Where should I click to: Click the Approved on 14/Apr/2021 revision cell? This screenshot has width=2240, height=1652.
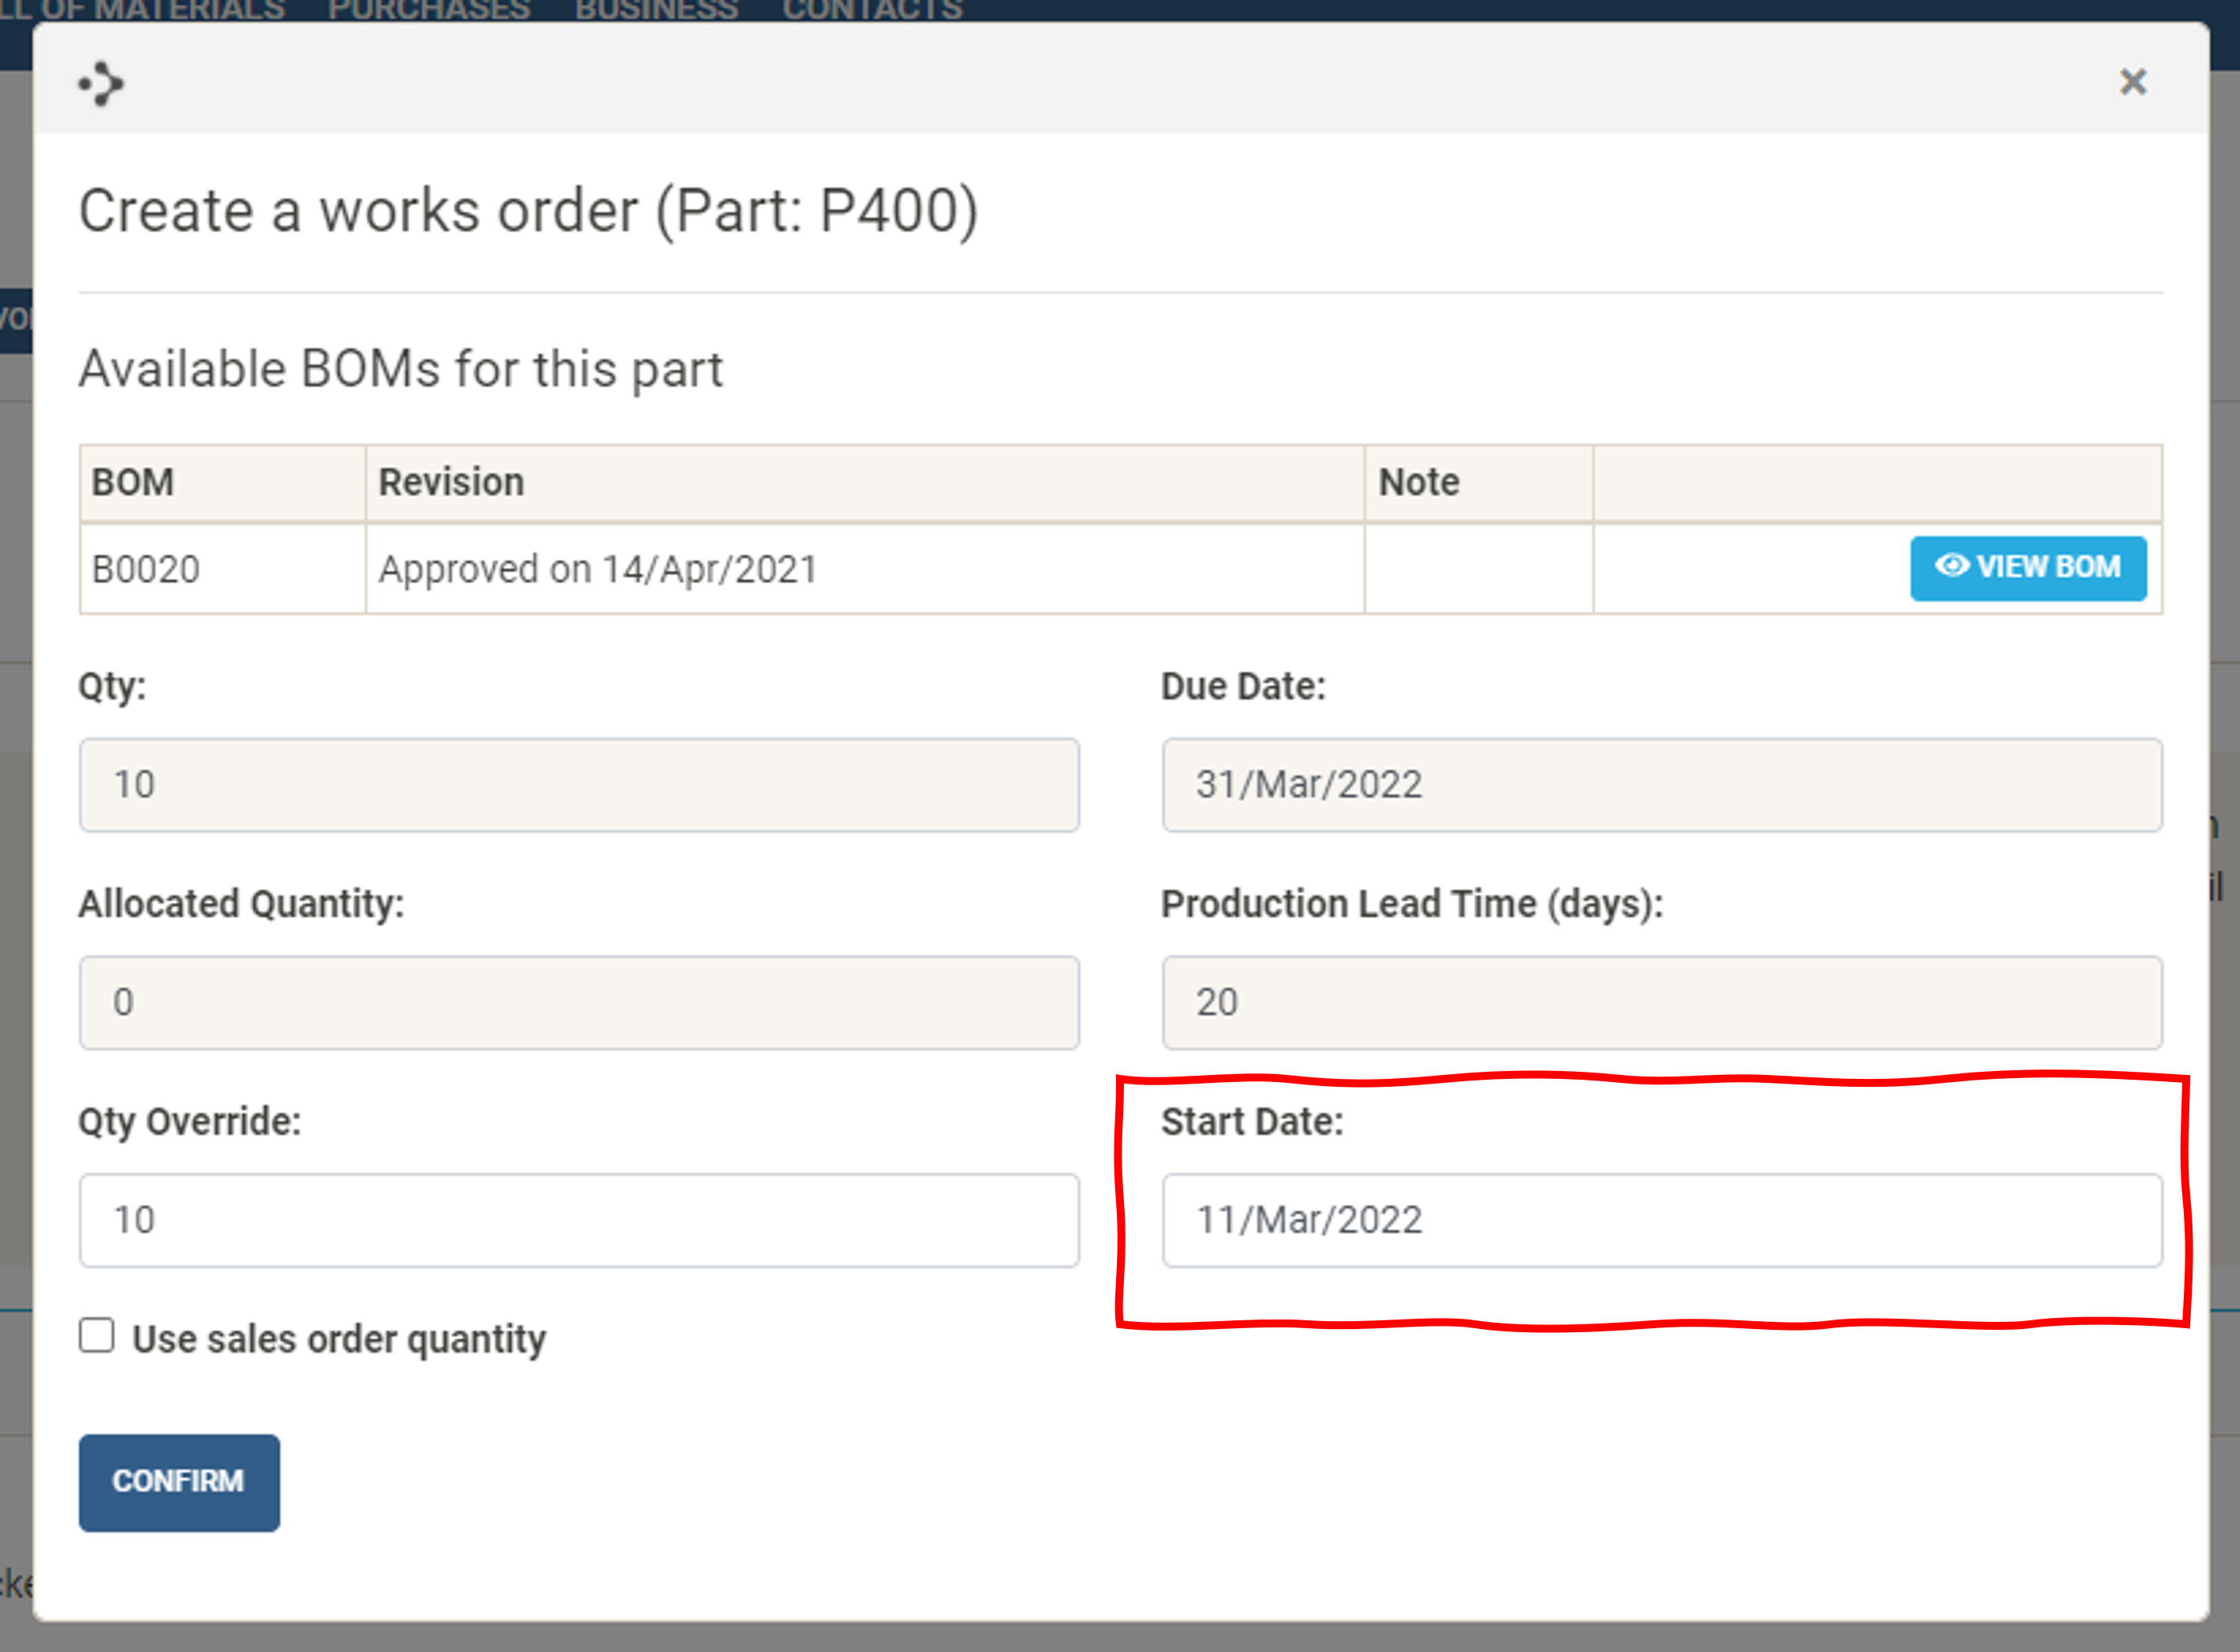[598, 570]
